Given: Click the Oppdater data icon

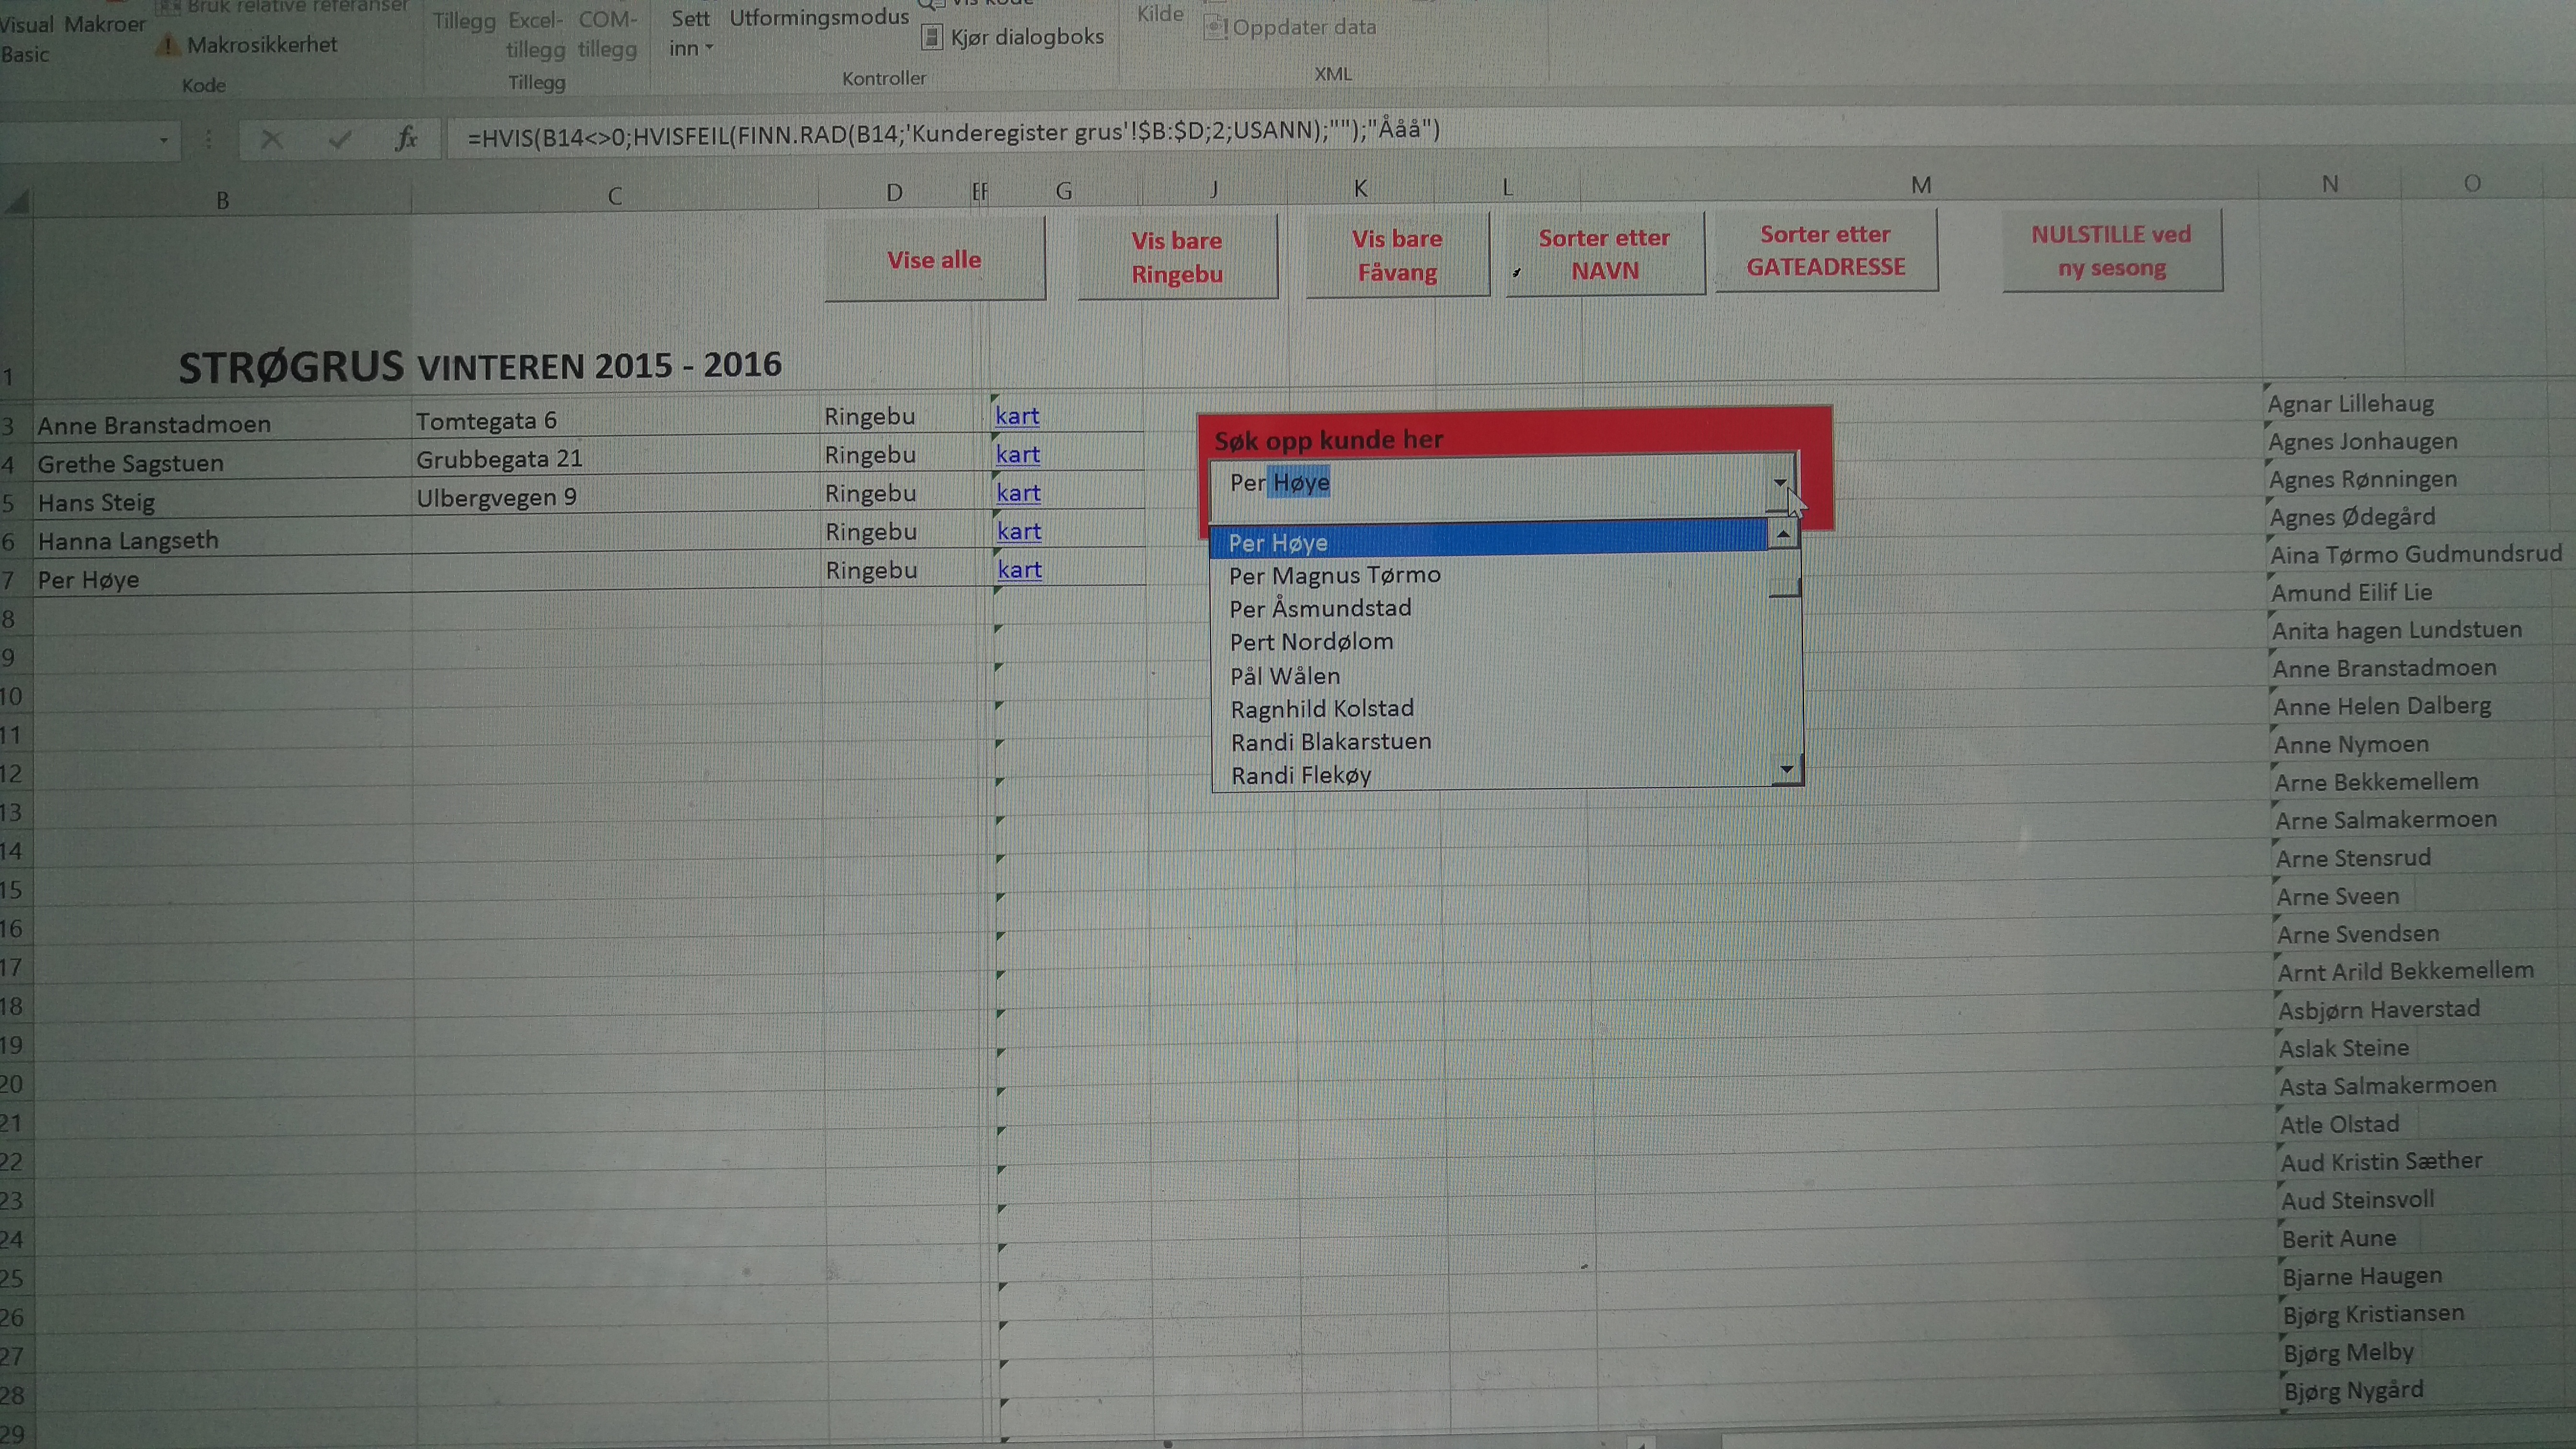Looking at the screenshot, I should (1215, 28).
